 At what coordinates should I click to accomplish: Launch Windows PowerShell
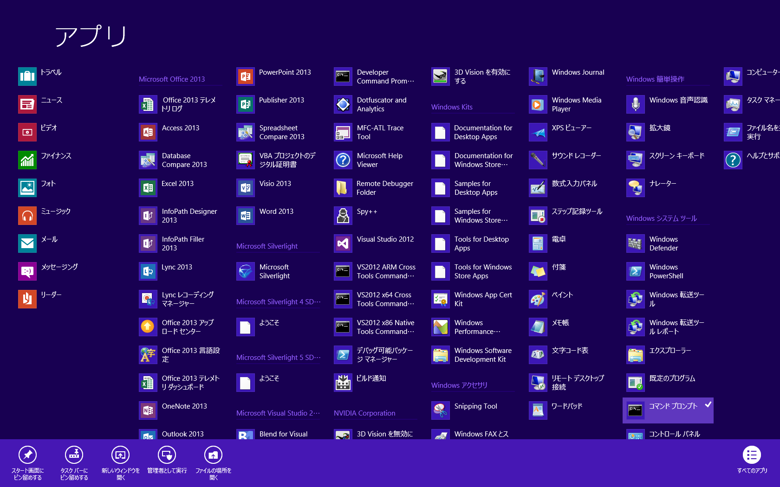(x=655, y=272)
